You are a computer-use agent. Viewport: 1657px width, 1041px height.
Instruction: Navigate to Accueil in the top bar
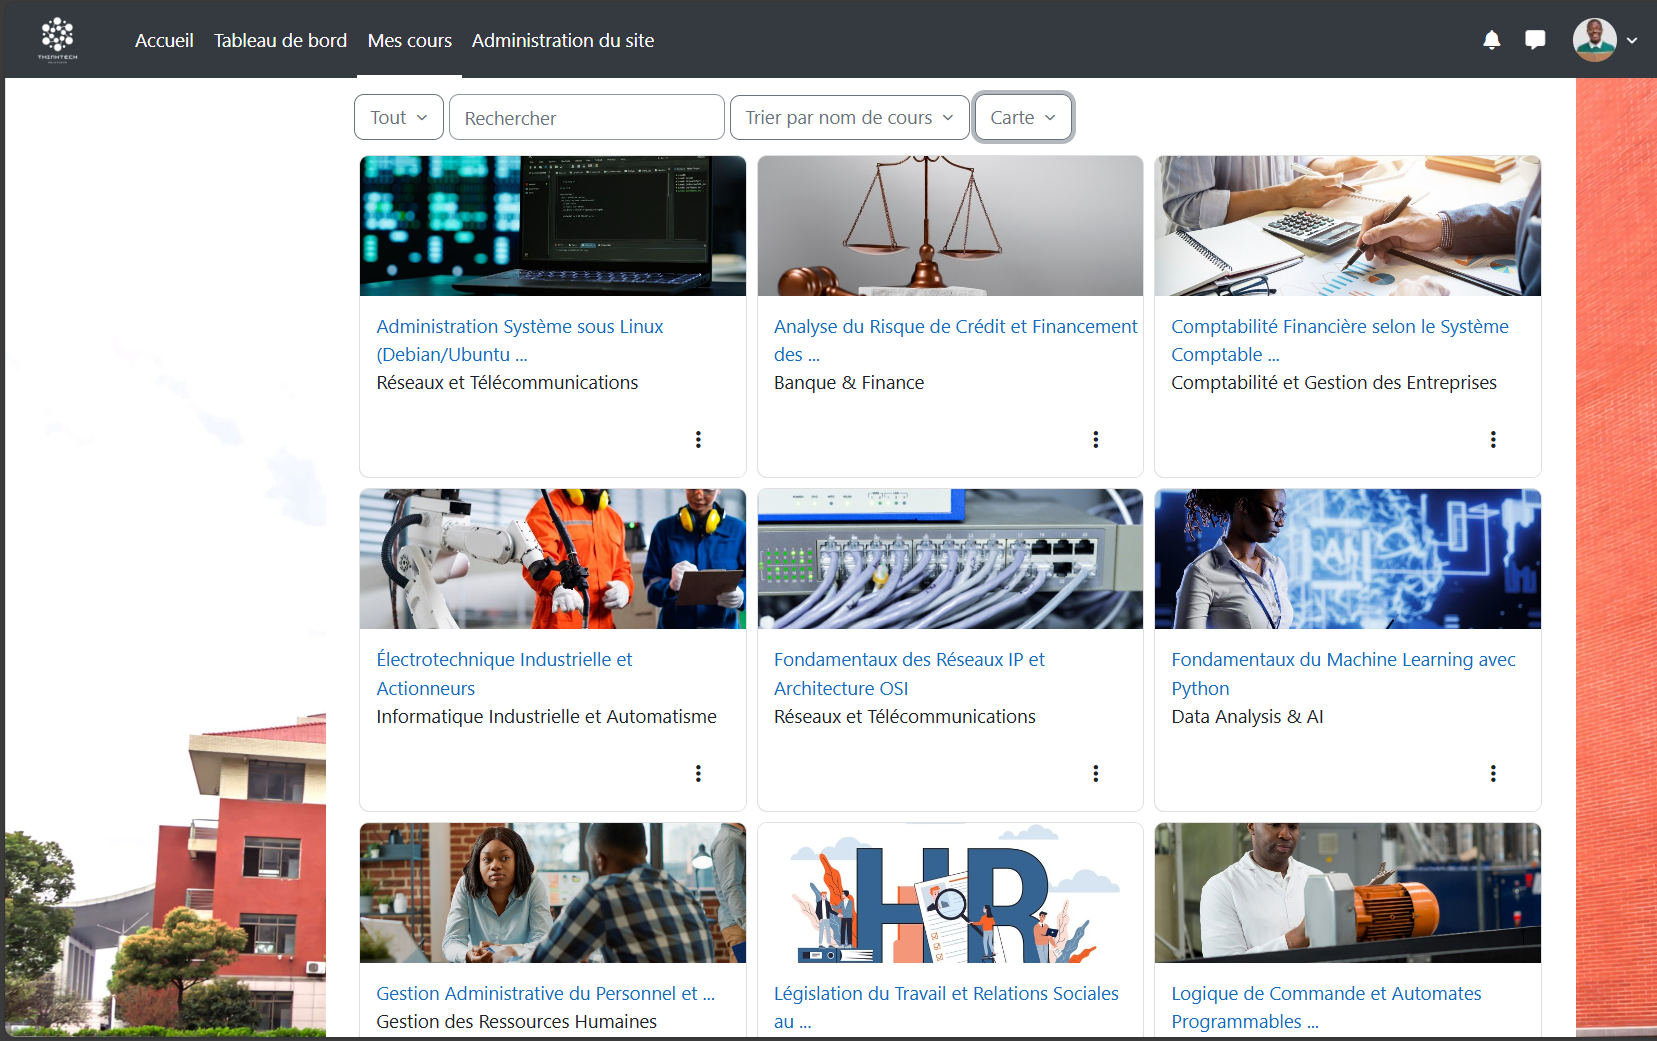coord(164,40)
